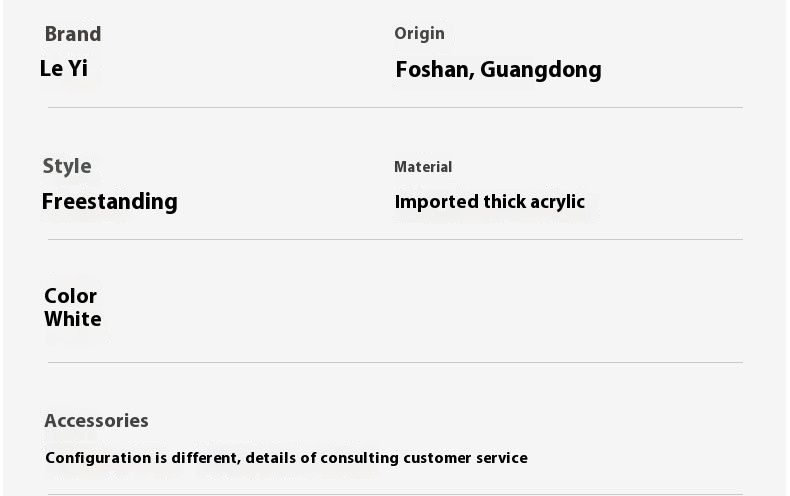Click the Material label

click(x=423, y=167)
